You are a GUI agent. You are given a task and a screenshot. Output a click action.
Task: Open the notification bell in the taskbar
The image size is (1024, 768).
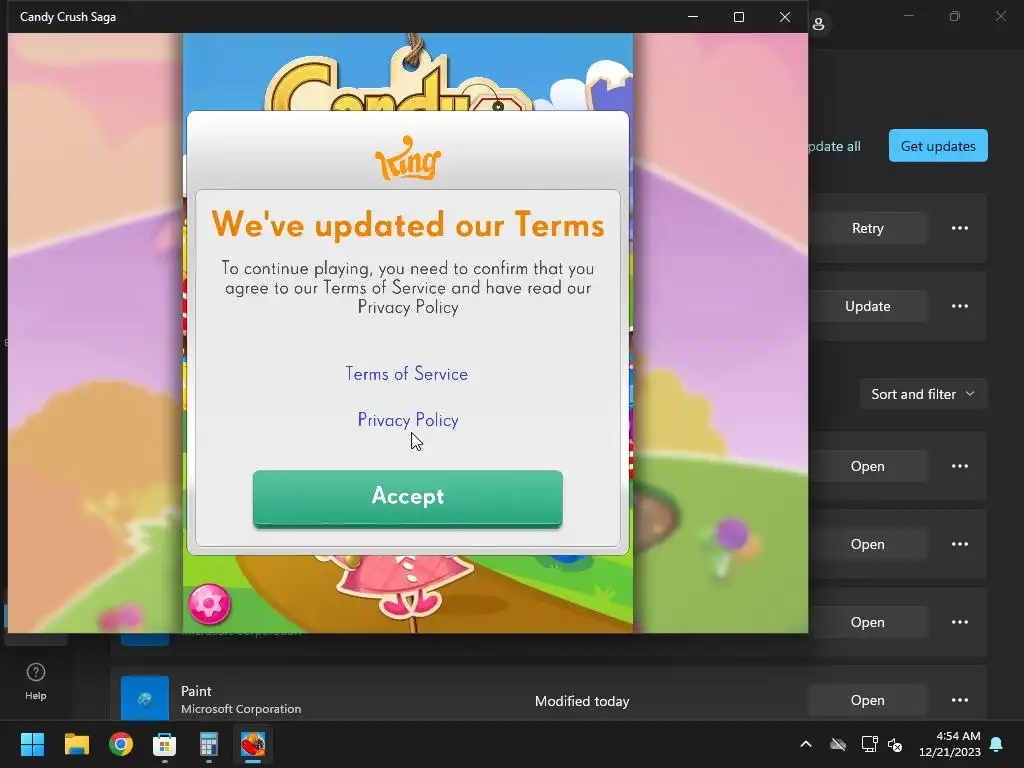(x=997, y=744)
